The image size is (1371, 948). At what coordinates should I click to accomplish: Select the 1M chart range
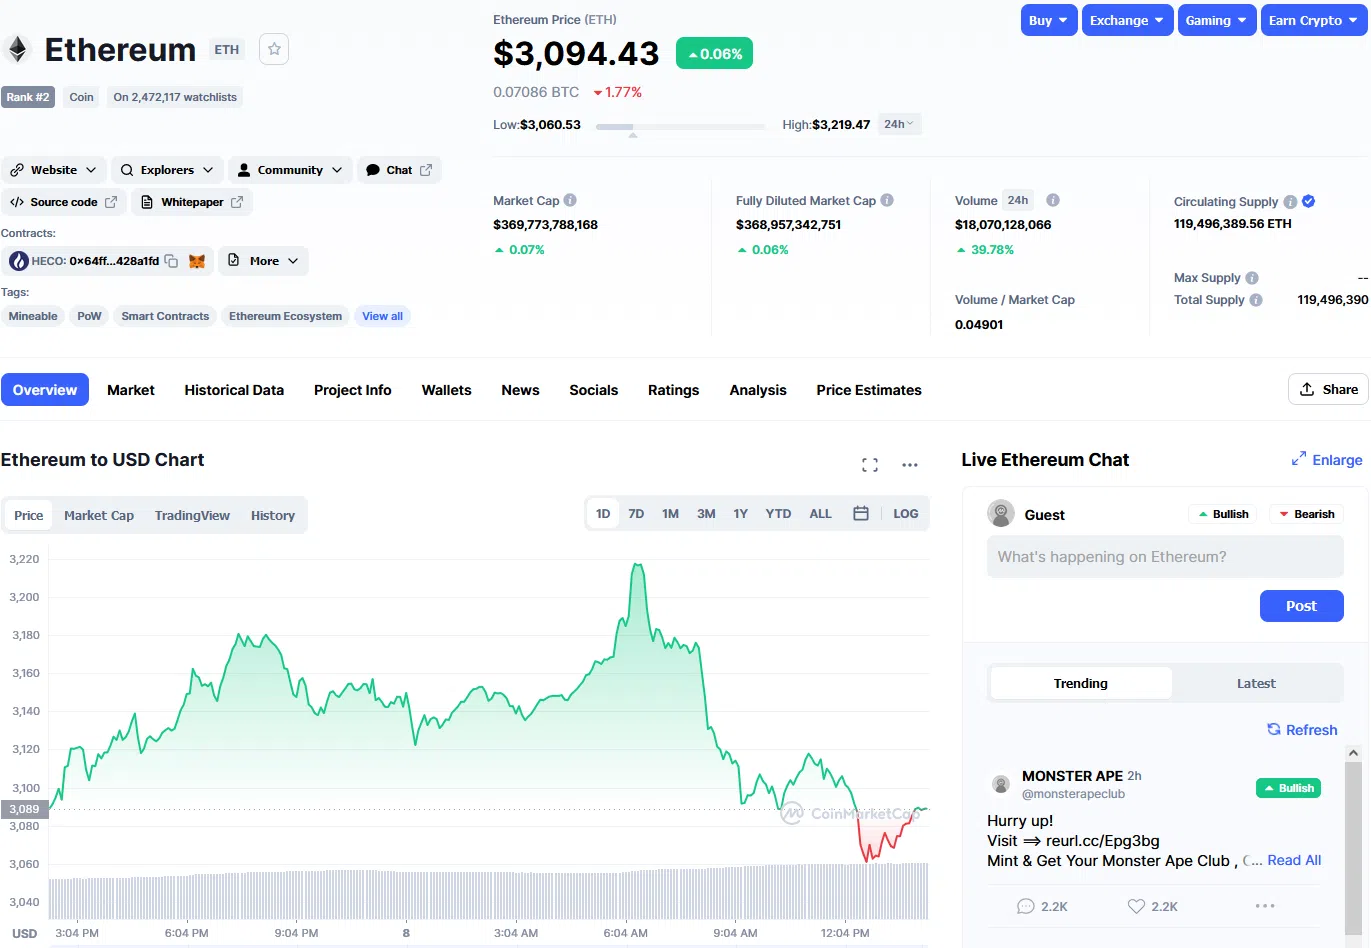click(670, 514)
